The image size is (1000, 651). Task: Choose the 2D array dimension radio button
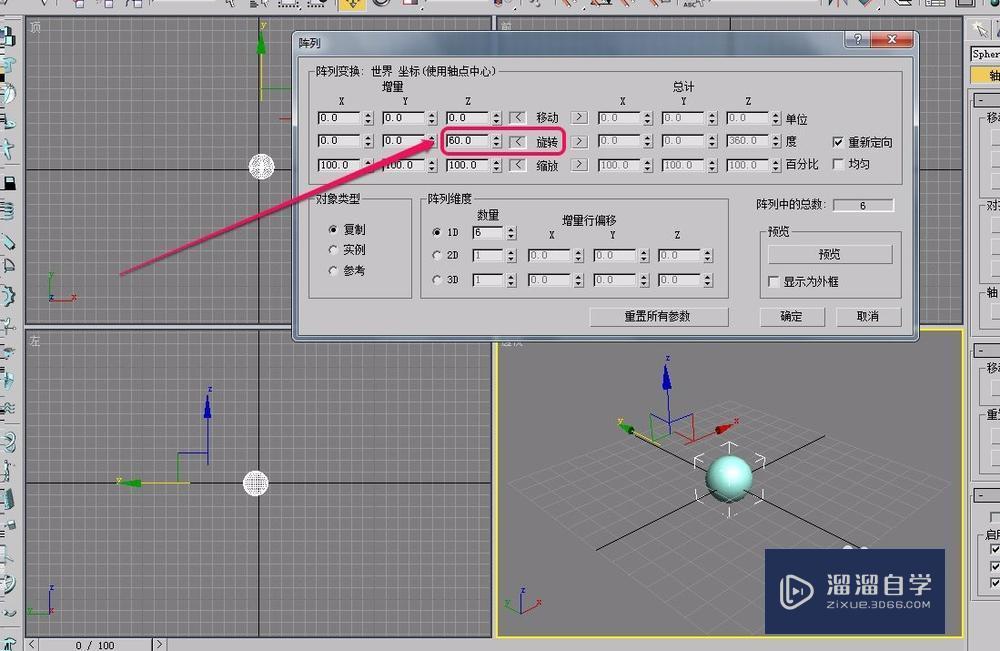click(437, 255)
